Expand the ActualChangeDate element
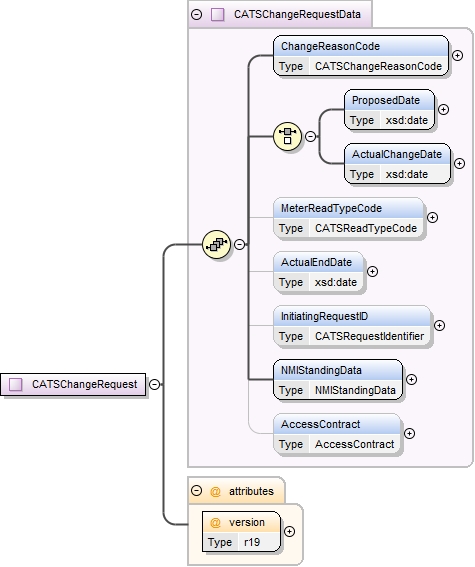The height and width of the screenshot is (567, 475). (x=459, y=163)
